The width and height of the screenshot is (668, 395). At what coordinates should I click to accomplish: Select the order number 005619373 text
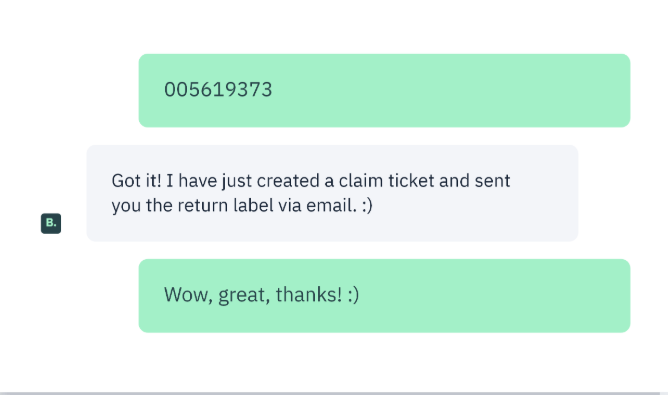click(x=218, y=90)
